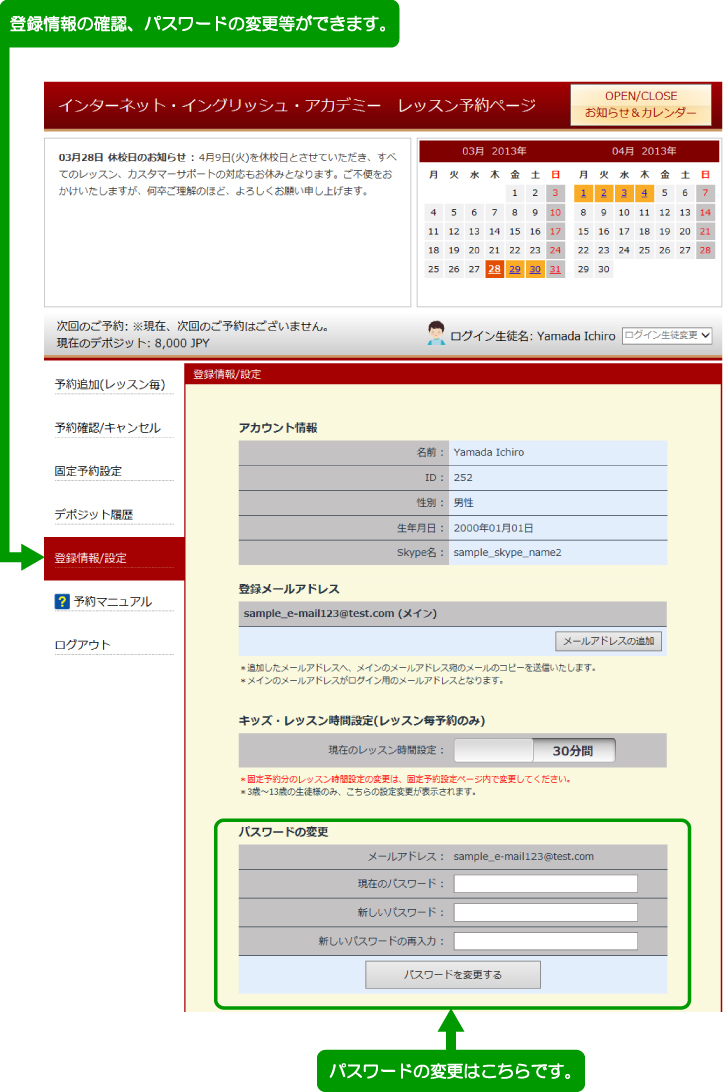Click the 現在のデポジット: 8,000 JPY text

click(x=133, y=343)
